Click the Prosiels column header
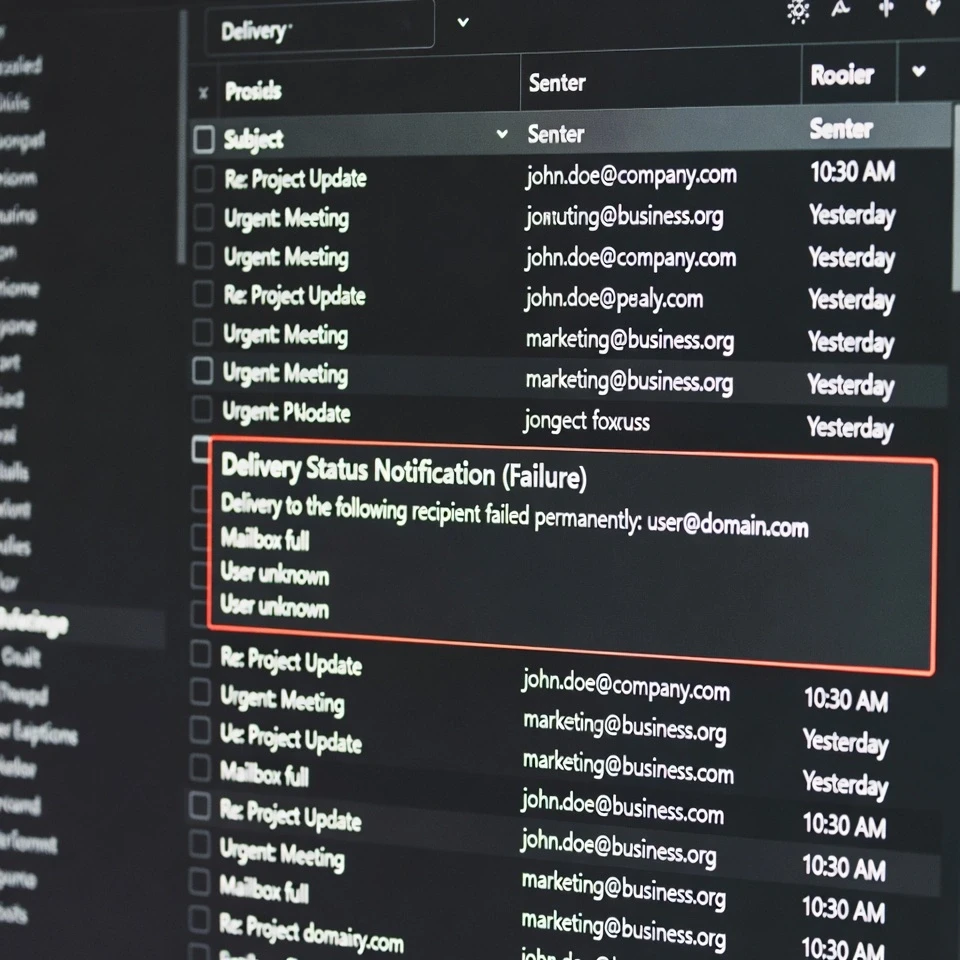Image resolution: width=960 pixels, height=960 pixels. (253, 91)
